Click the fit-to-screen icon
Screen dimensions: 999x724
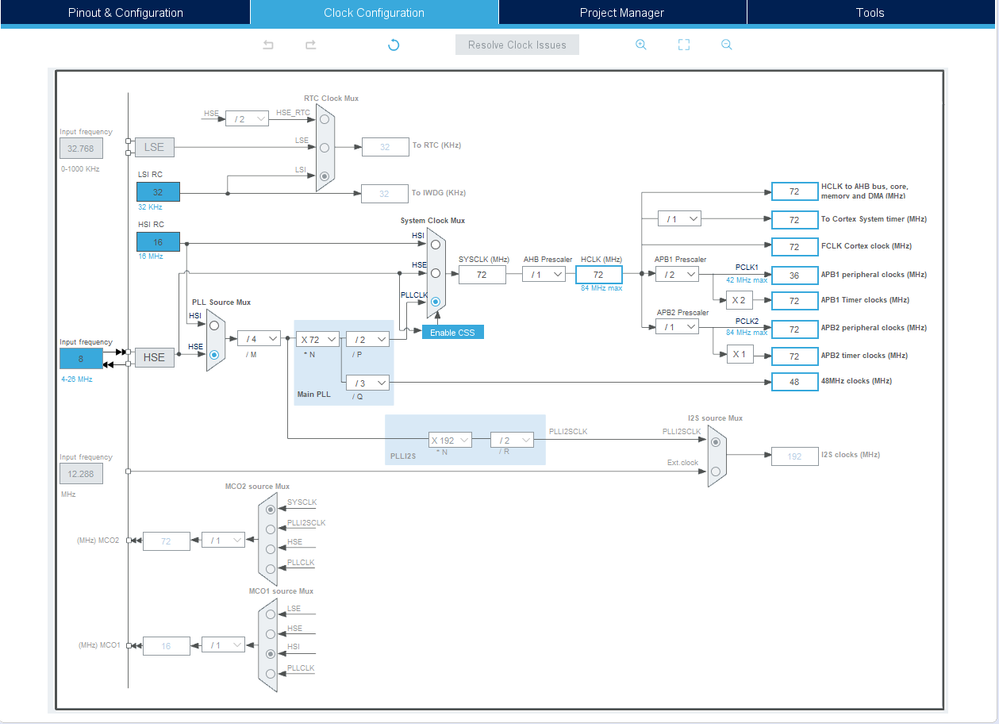[684, 45]
